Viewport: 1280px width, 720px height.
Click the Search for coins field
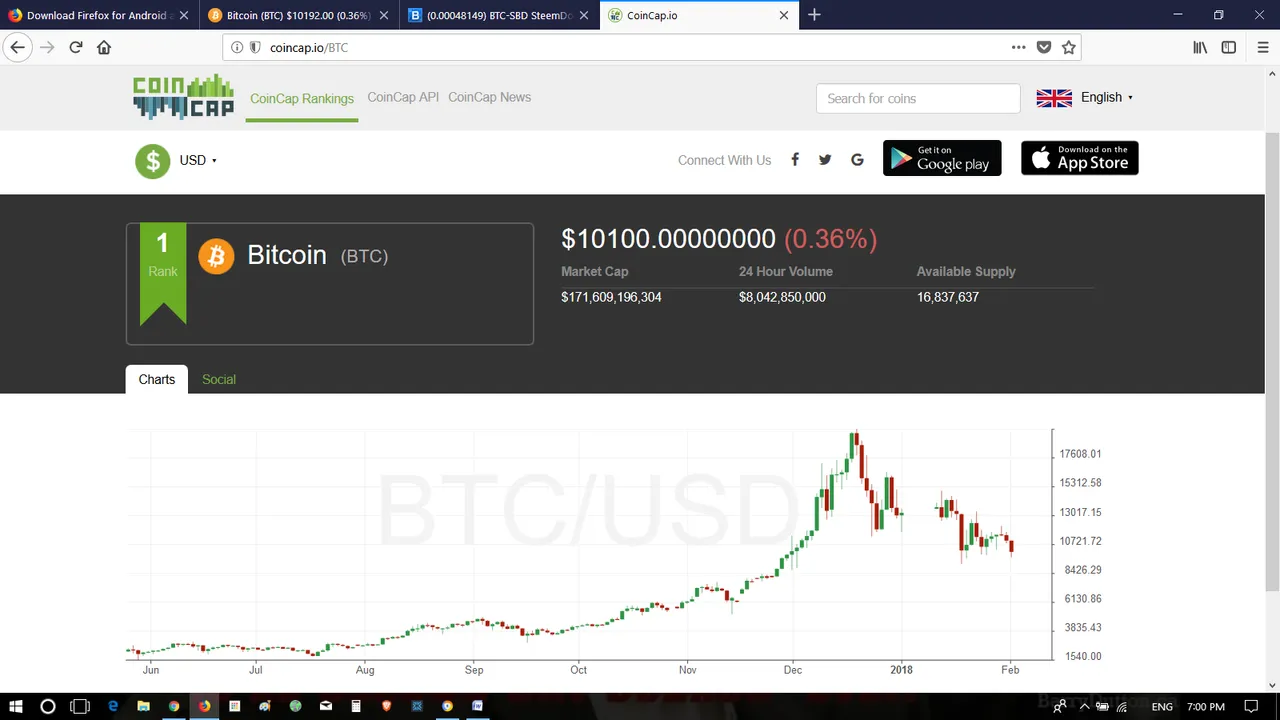tap(918, 98)
